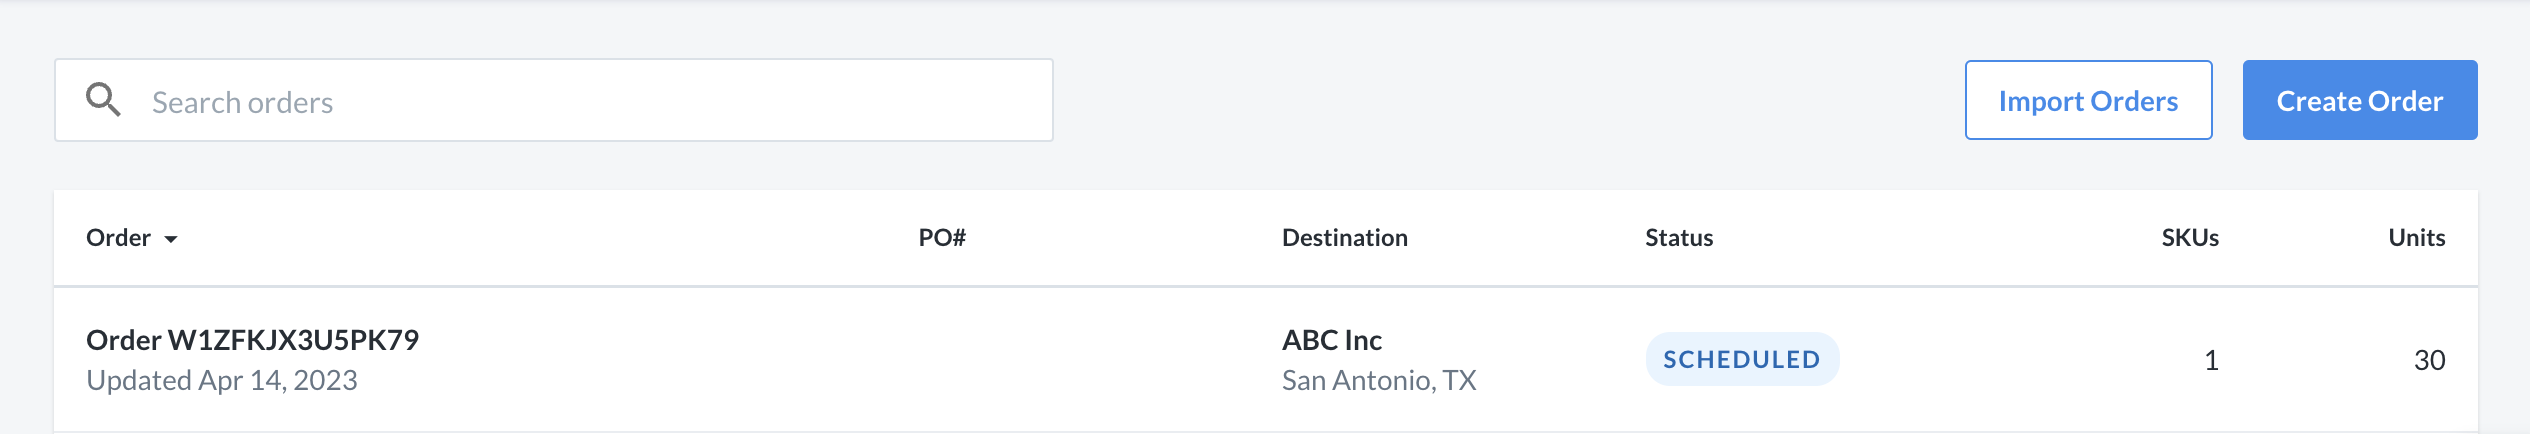Click the San Antonio, TX location text

[1379, 380]
